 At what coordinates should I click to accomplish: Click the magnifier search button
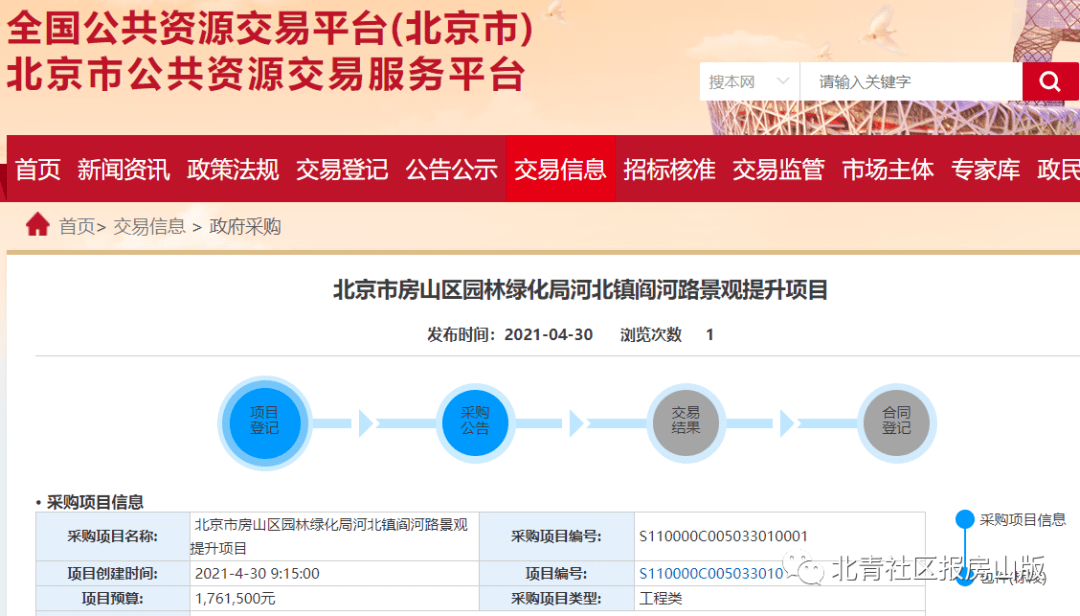[x=1050, y=82]
